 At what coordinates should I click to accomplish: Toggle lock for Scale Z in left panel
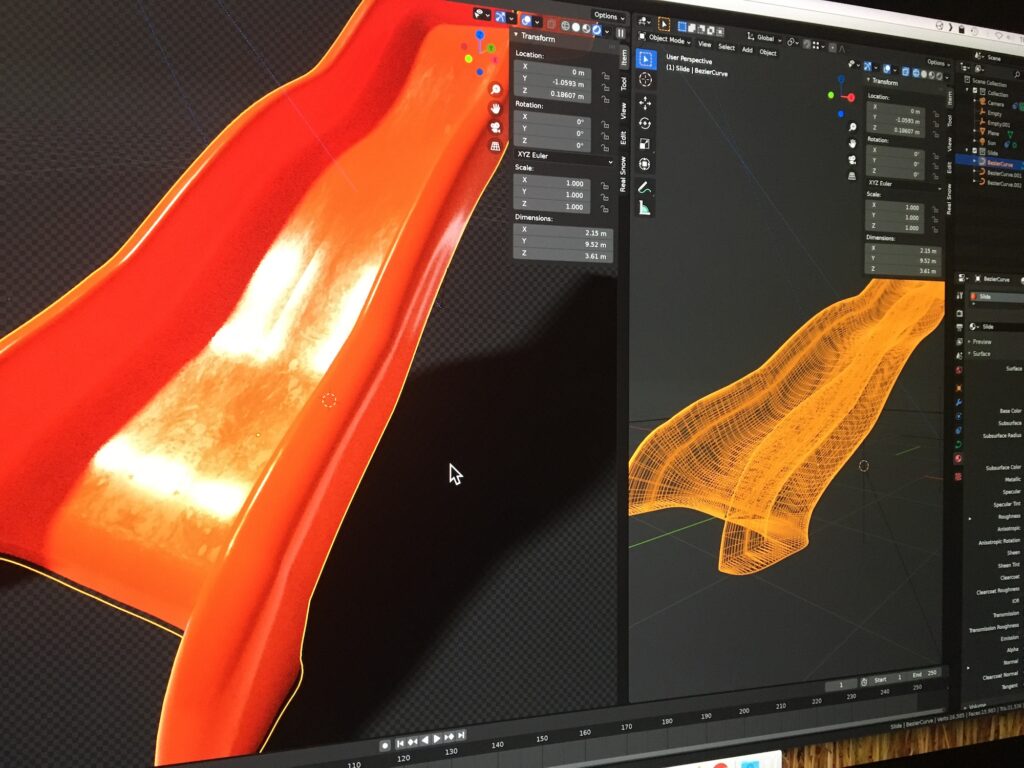(x=605, y=209)
